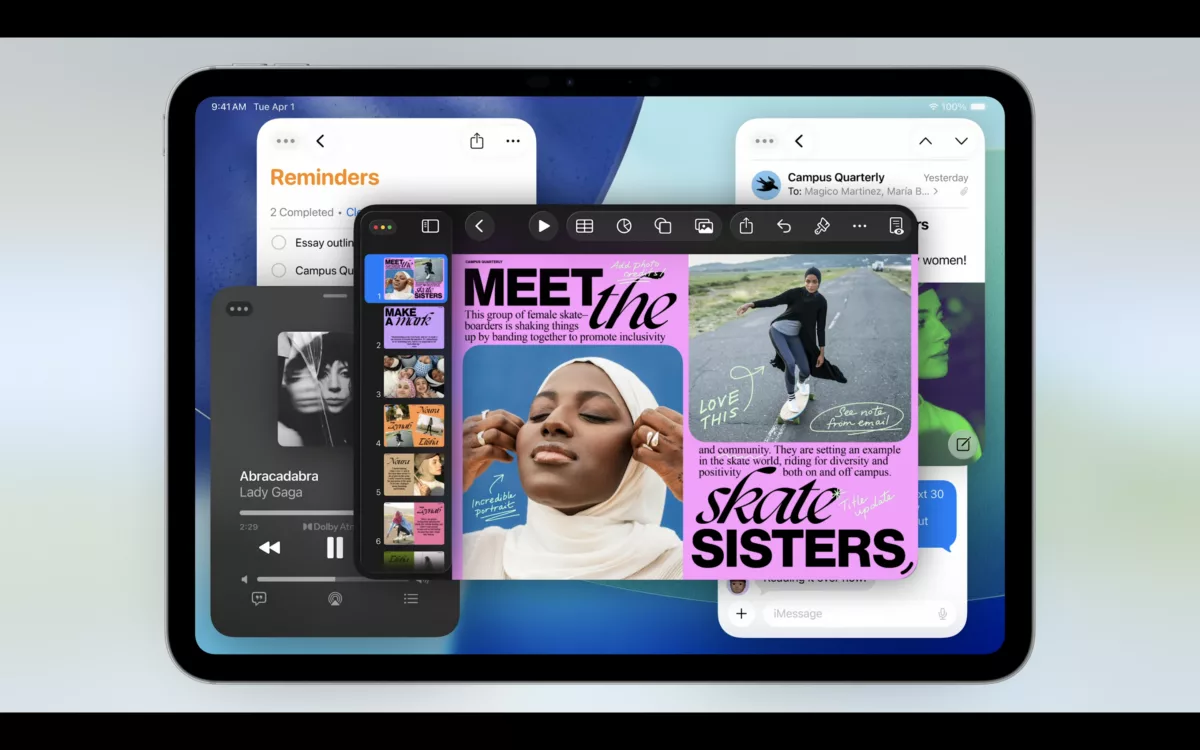The height and width of the screenshot is (750, 1200).
Task: Share the Keynote presentation
Action: (746, 226)
